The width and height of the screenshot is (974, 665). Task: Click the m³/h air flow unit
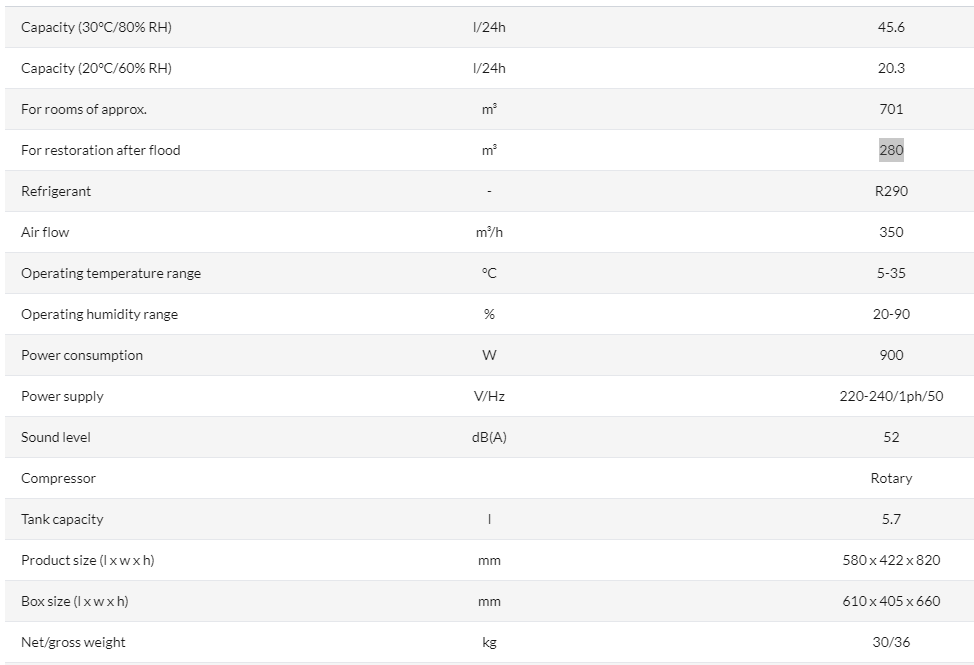[x=489, y=232]
